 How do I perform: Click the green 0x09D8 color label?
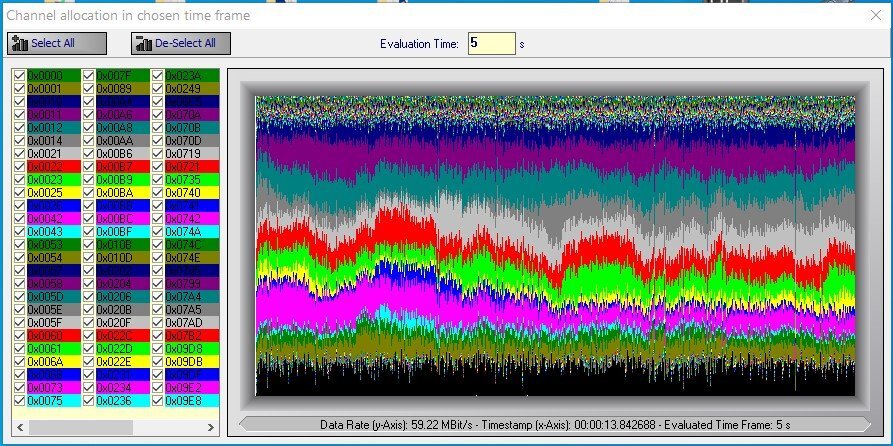192,349
